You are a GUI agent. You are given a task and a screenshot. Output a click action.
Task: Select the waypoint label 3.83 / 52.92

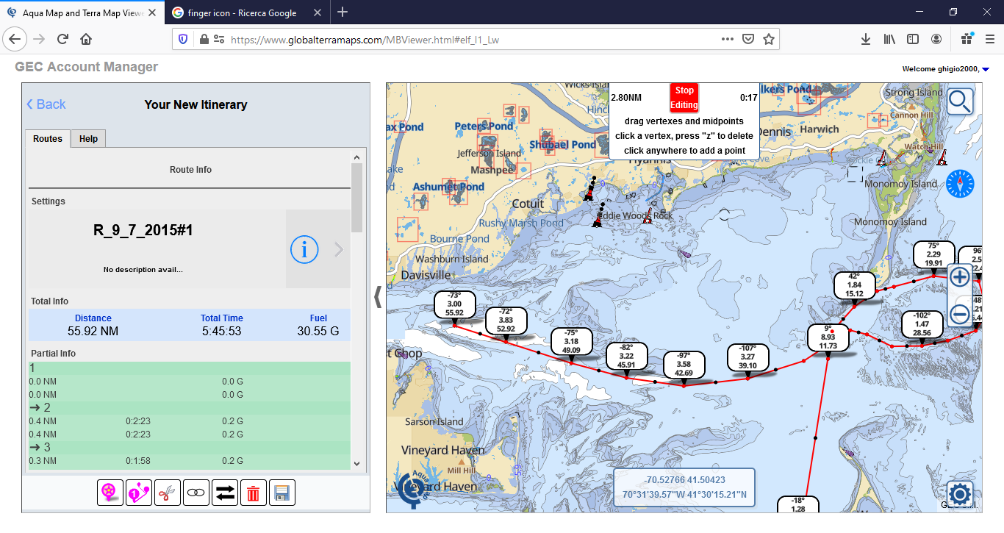point(506,320)
